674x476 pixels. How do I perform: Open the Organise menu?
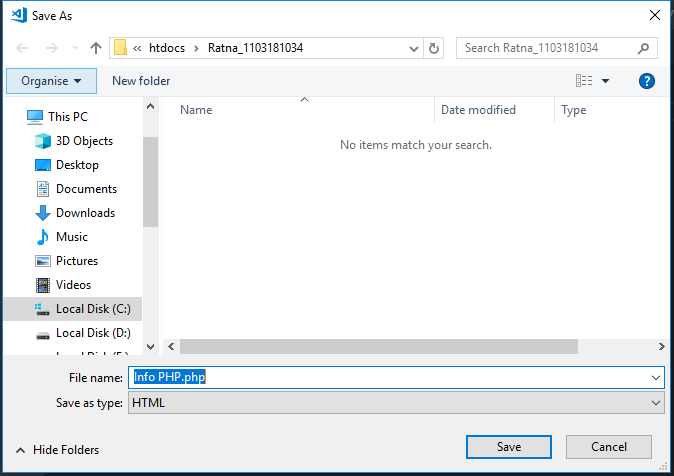point(51,81)
